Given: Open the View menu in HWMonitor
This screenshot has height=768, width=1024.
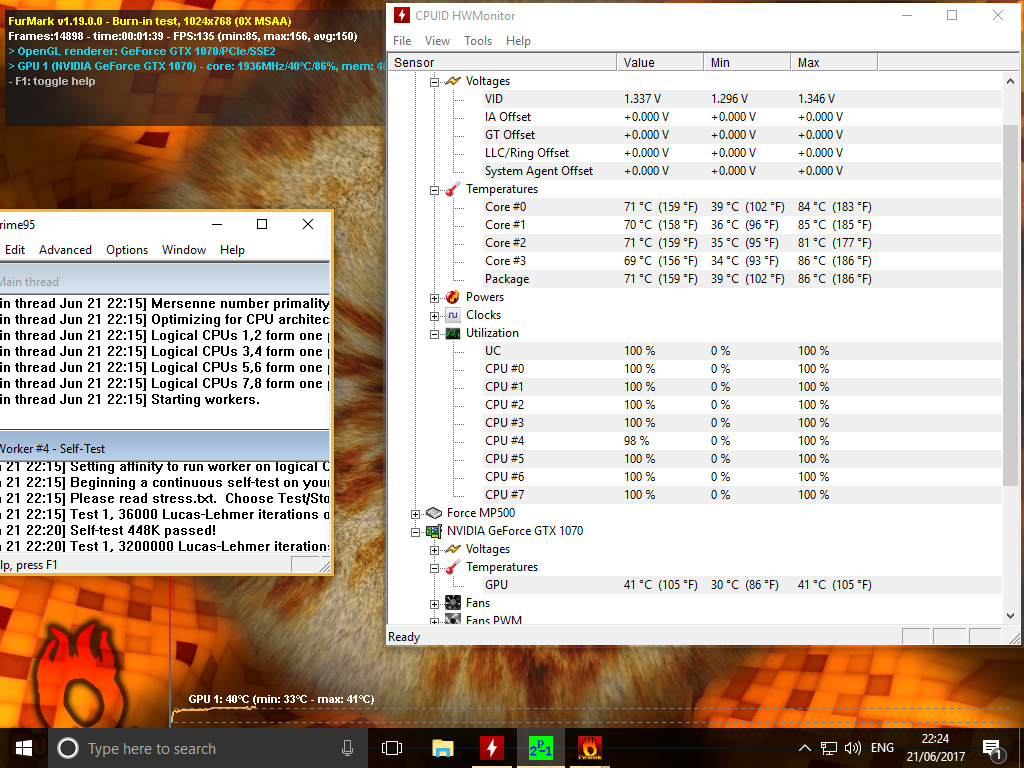Looking at the screenshot, I should [438, 40].
